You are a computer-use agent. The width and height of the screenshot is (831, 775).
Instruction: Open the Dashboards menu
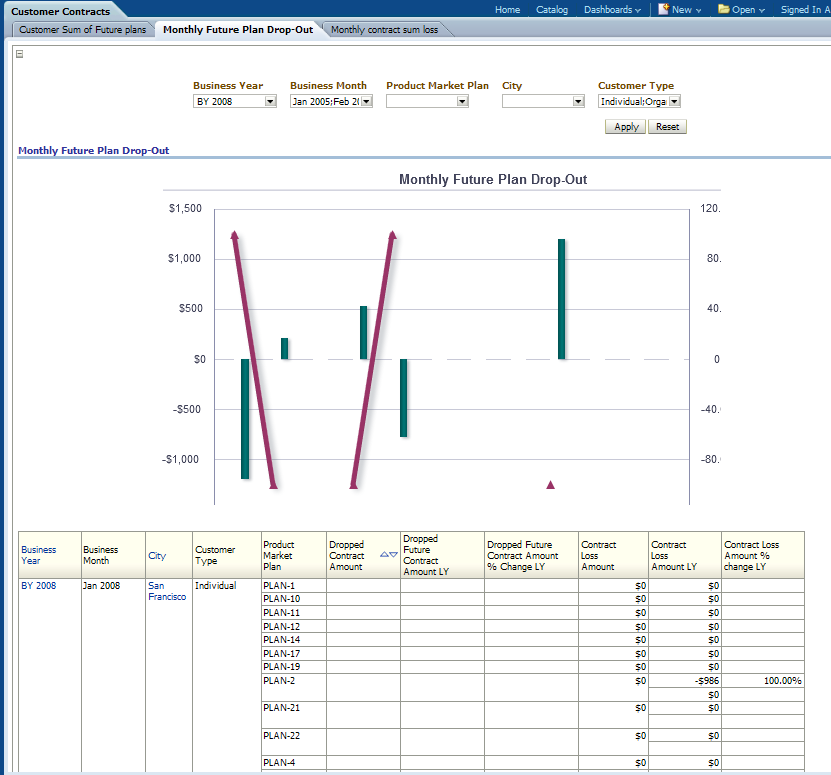pos(612,10)
